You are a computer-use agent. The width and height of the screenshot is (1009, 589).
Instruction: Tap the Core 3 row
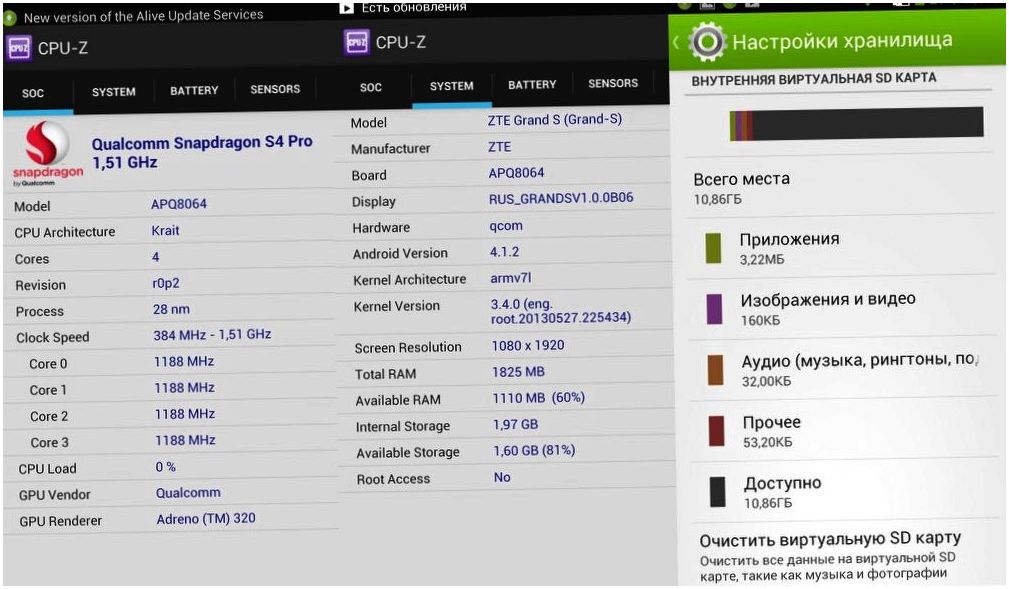[172, 442]
